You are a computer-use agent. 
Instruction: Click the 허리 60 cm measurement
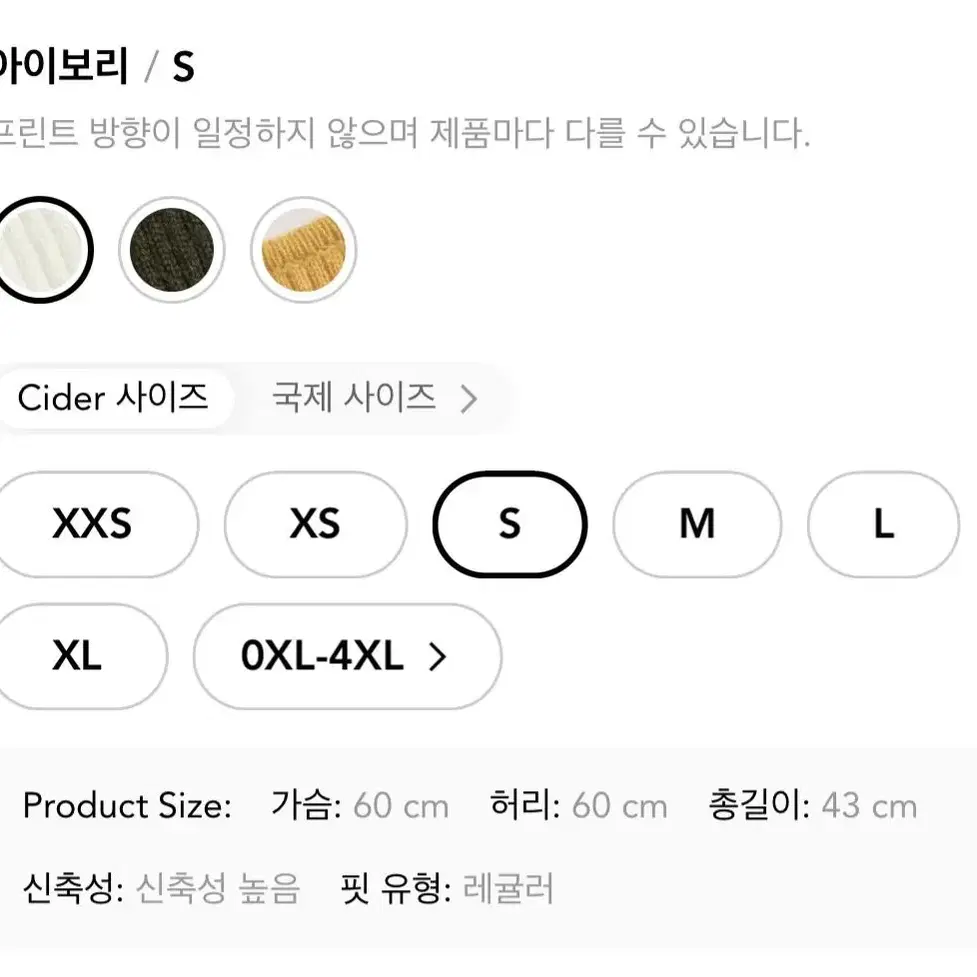point(579,805)
